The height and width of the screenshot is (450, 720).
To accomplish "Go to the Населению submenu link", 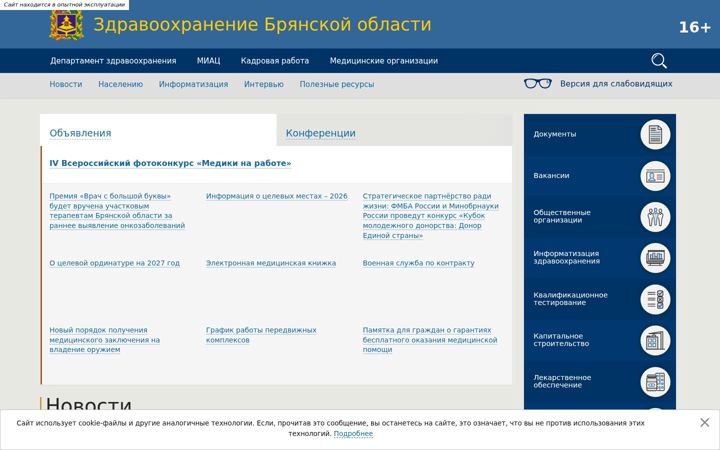I will click(x=120, y=84).
